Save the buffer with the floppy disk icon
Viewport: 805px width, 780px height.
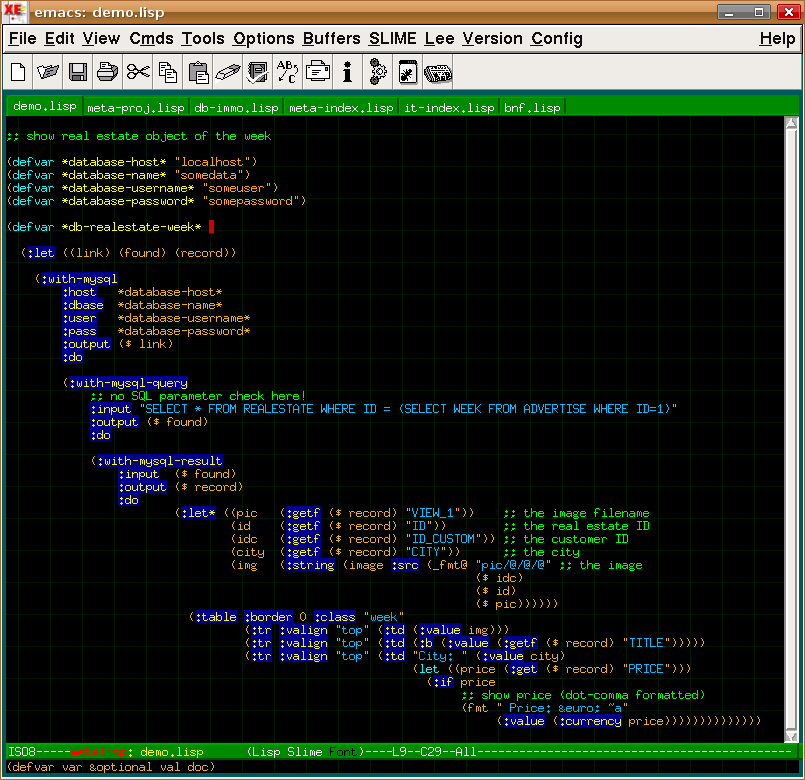[78, 72]
